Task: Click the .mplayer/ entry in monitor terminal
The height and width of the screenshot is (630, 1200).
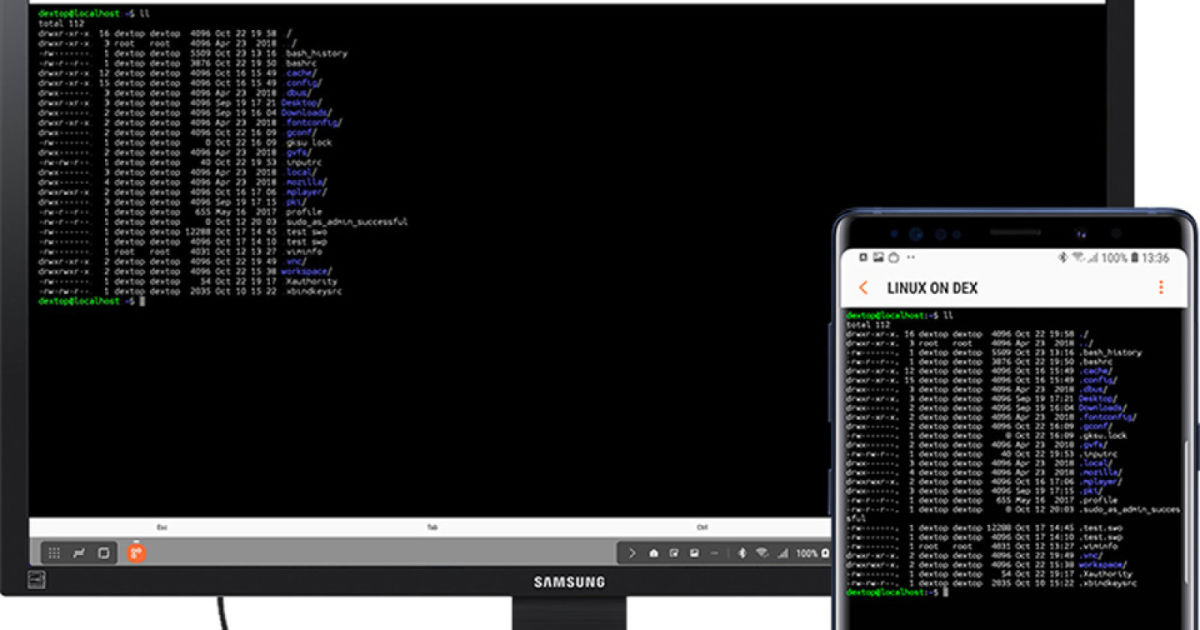Action: point(306,192)
